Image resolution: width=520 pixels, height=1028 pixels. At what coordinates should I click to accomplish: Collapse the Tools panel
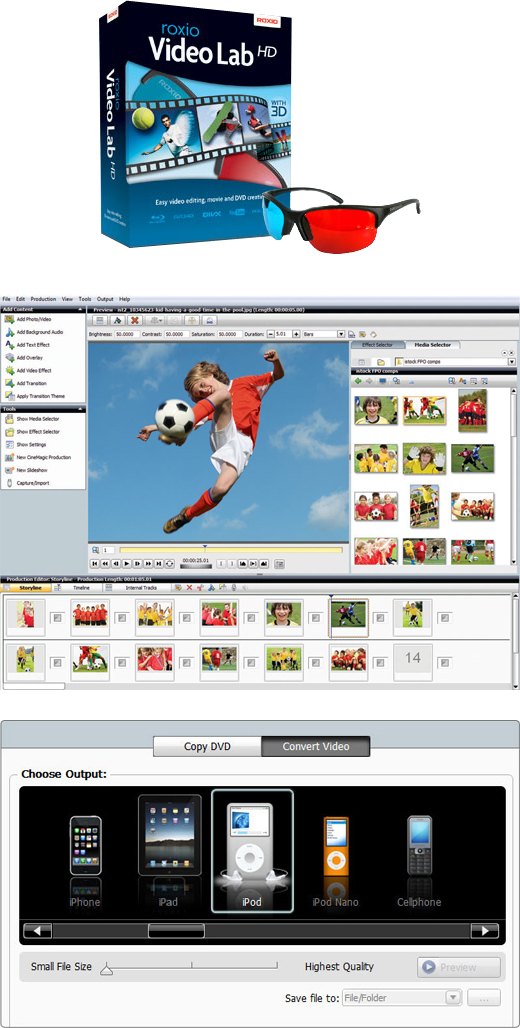[79, 409]
